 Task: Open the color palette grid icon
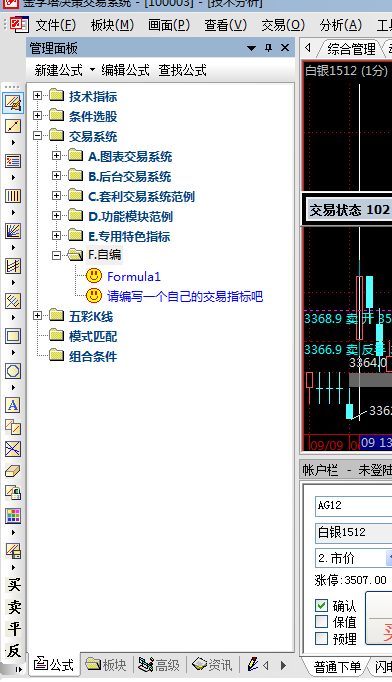[x=13, y=516]
